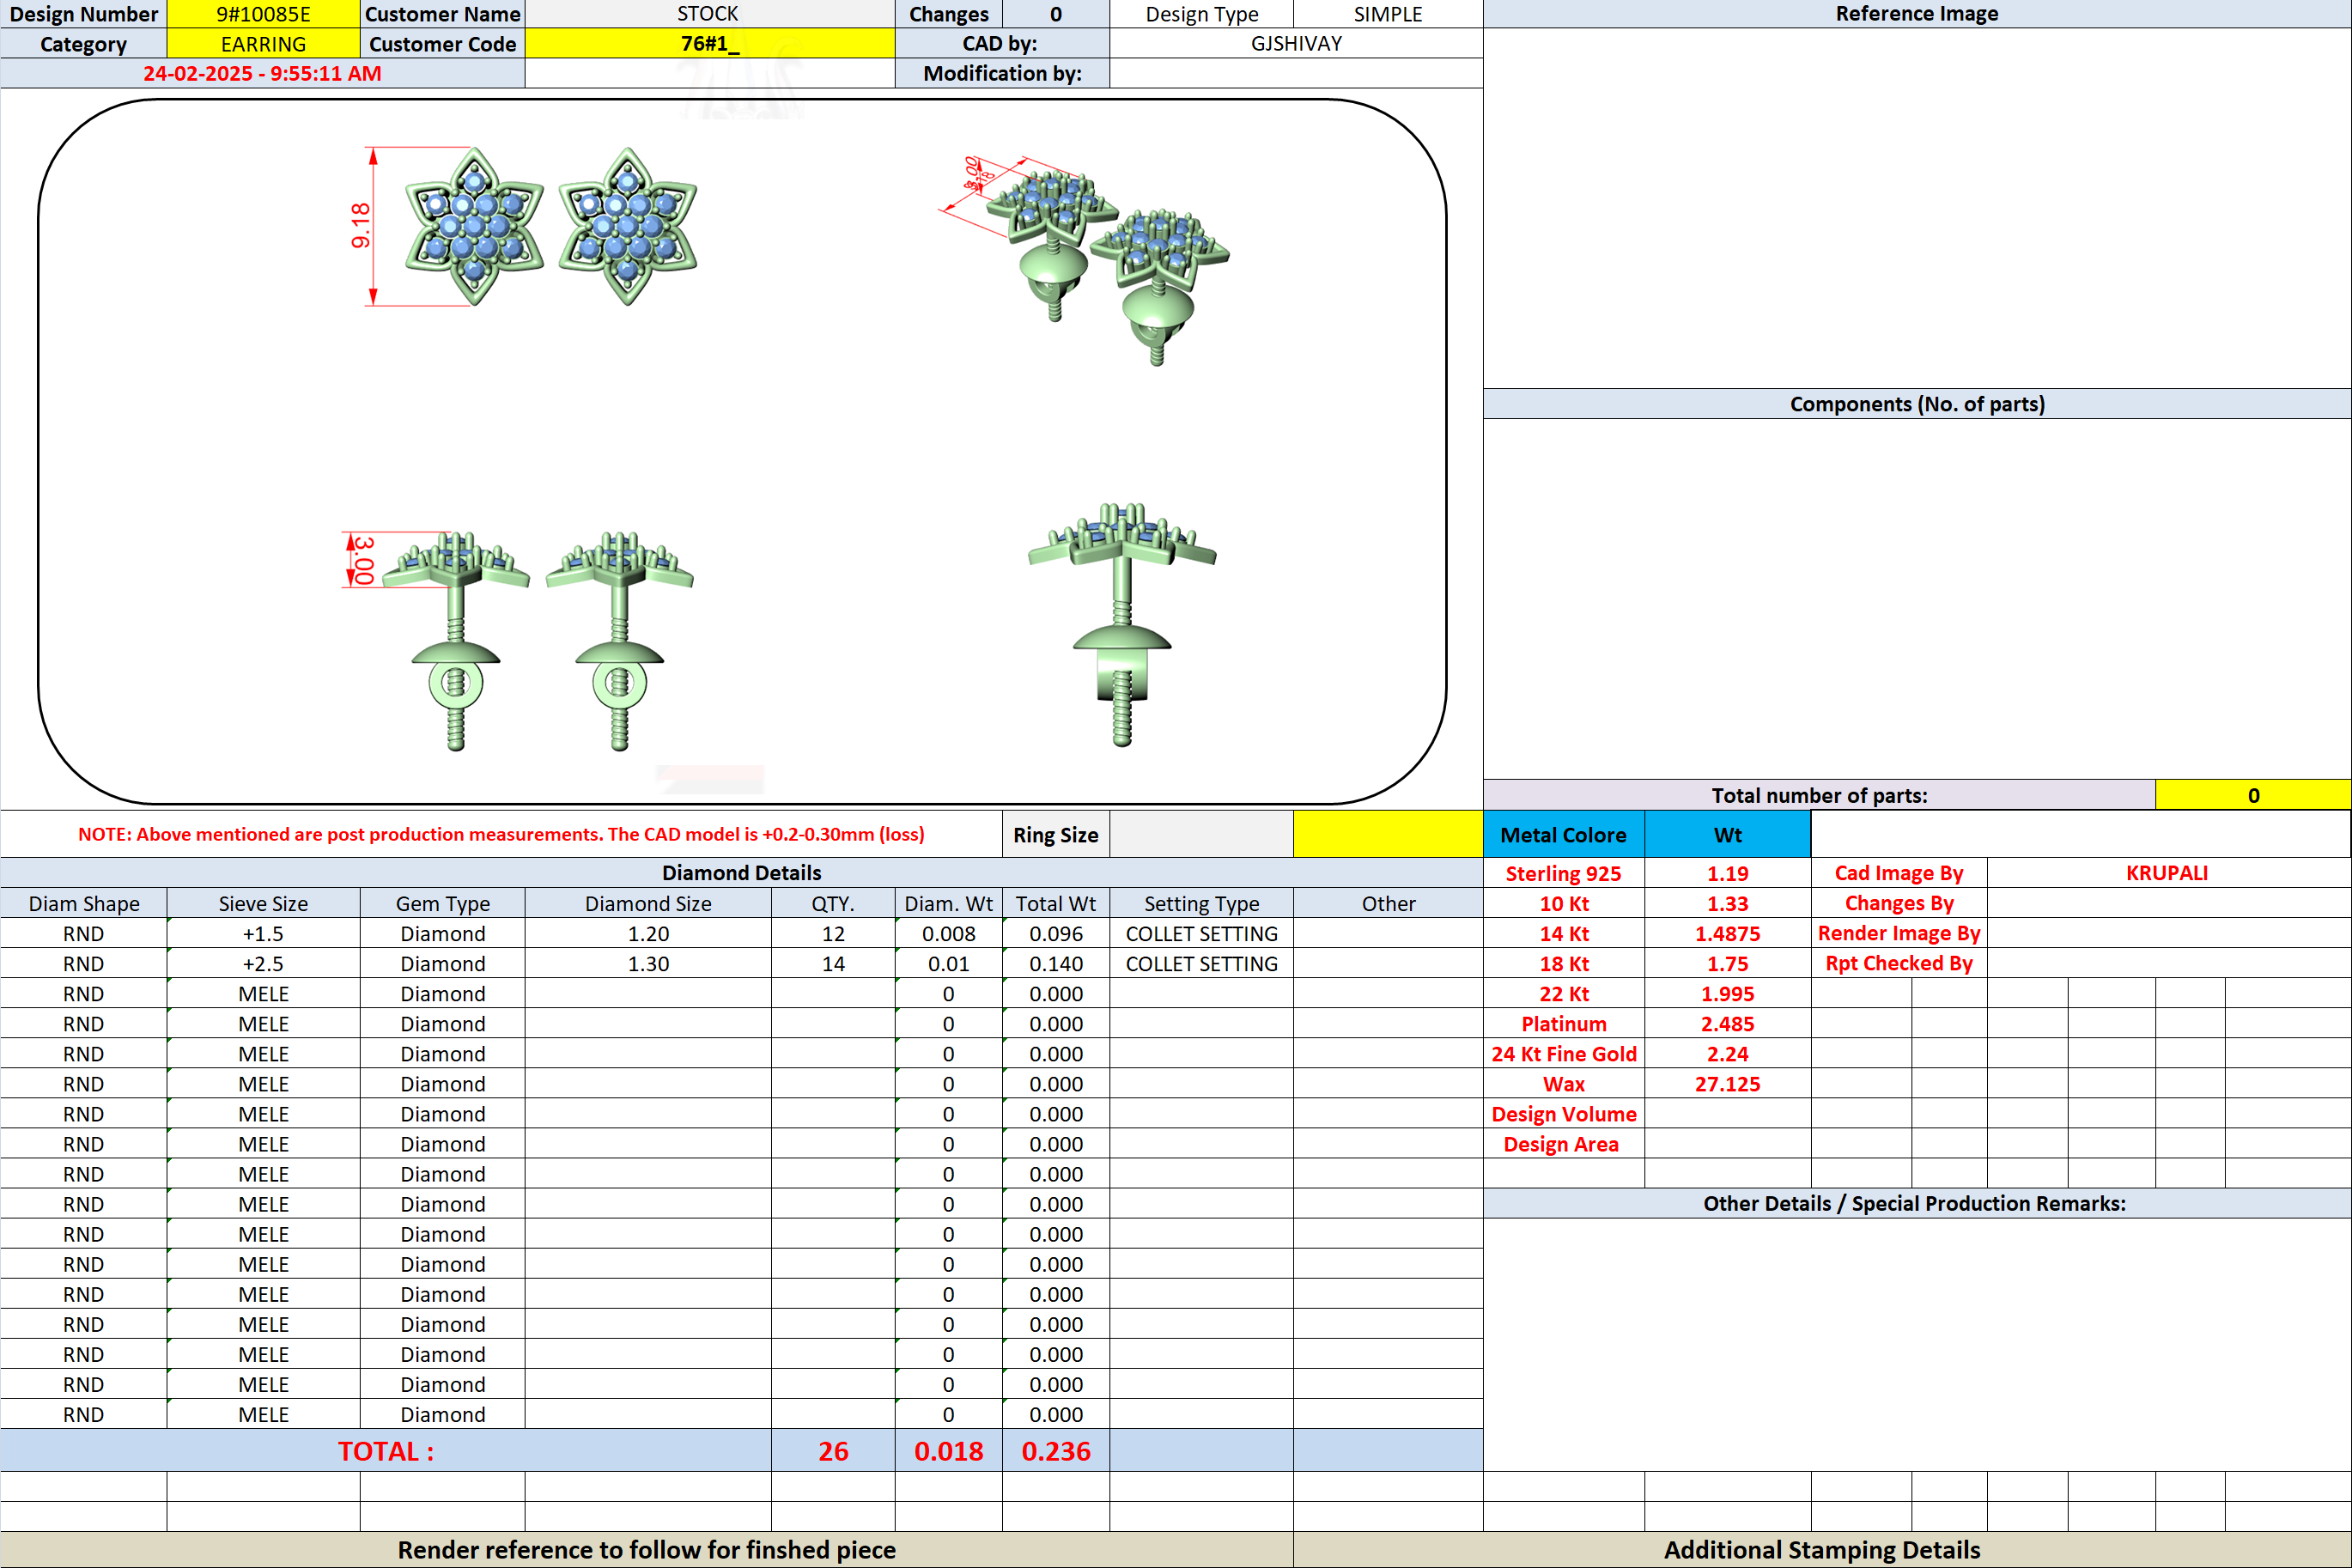The image size is (2352, 1568).
Task: Click the Metal Colore header cell
Action: coord(1563,834)
